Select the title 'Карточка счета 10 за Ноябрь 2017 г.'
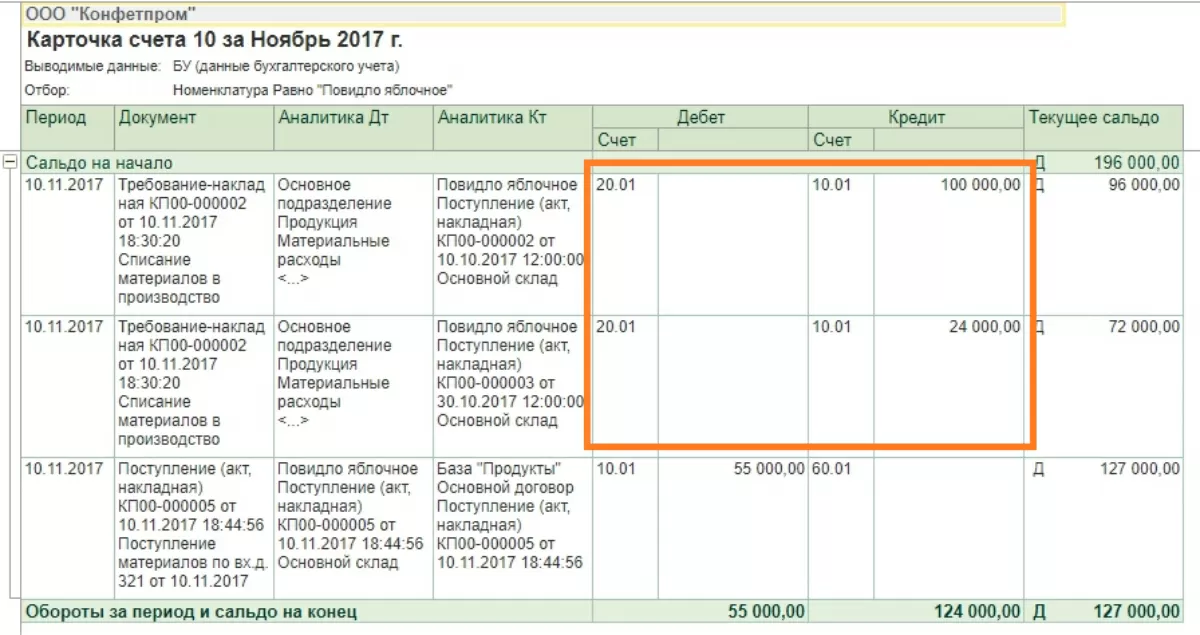Screen dimensions: 1200x635 (215, 41)
